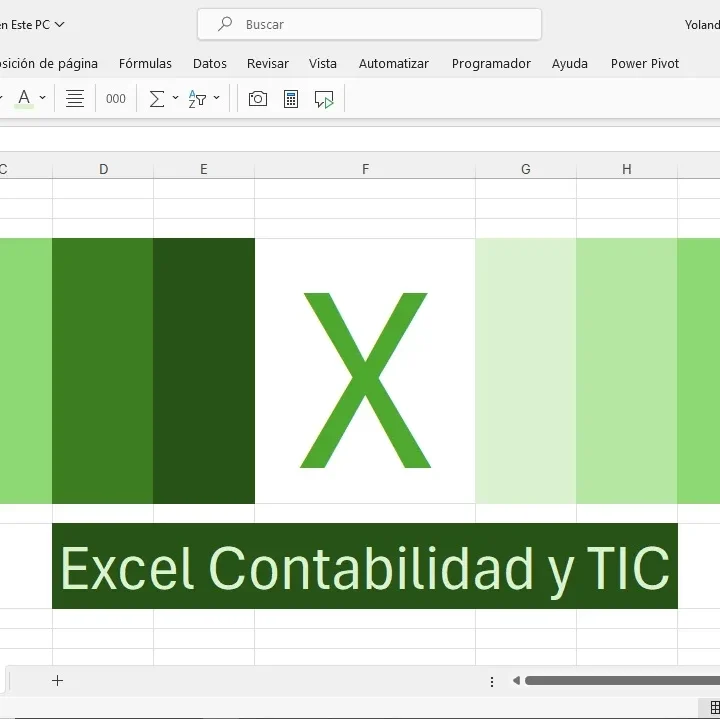Select column F header
Screen dimensions: 720x719
[x=365, y=169]
